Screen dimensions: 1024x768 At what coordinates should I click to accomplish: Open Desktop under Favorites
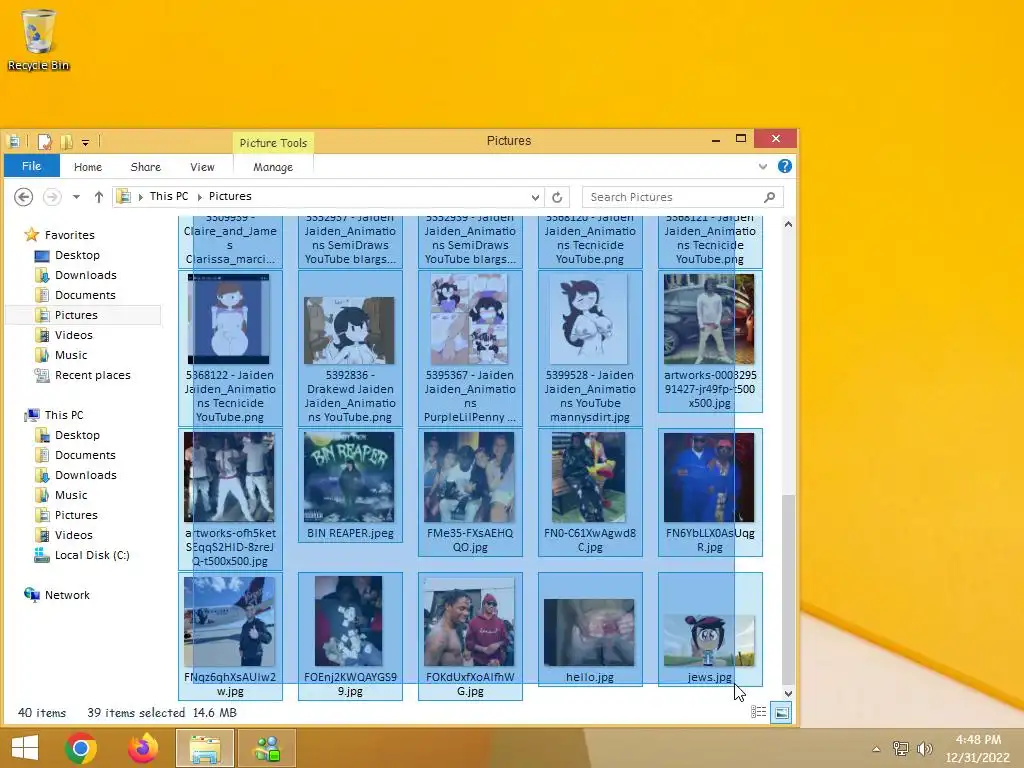(77, 255)
